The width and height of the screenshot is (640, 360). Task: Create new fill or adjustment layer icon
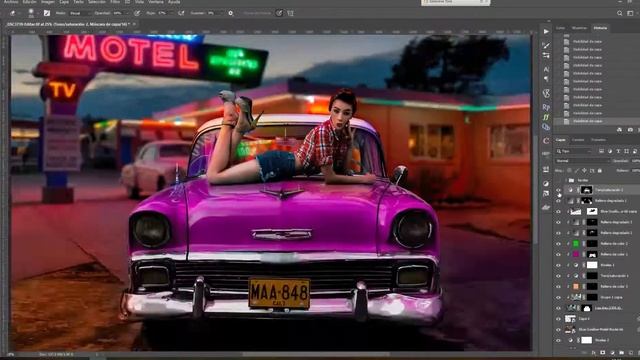click(x=612, y=352)
